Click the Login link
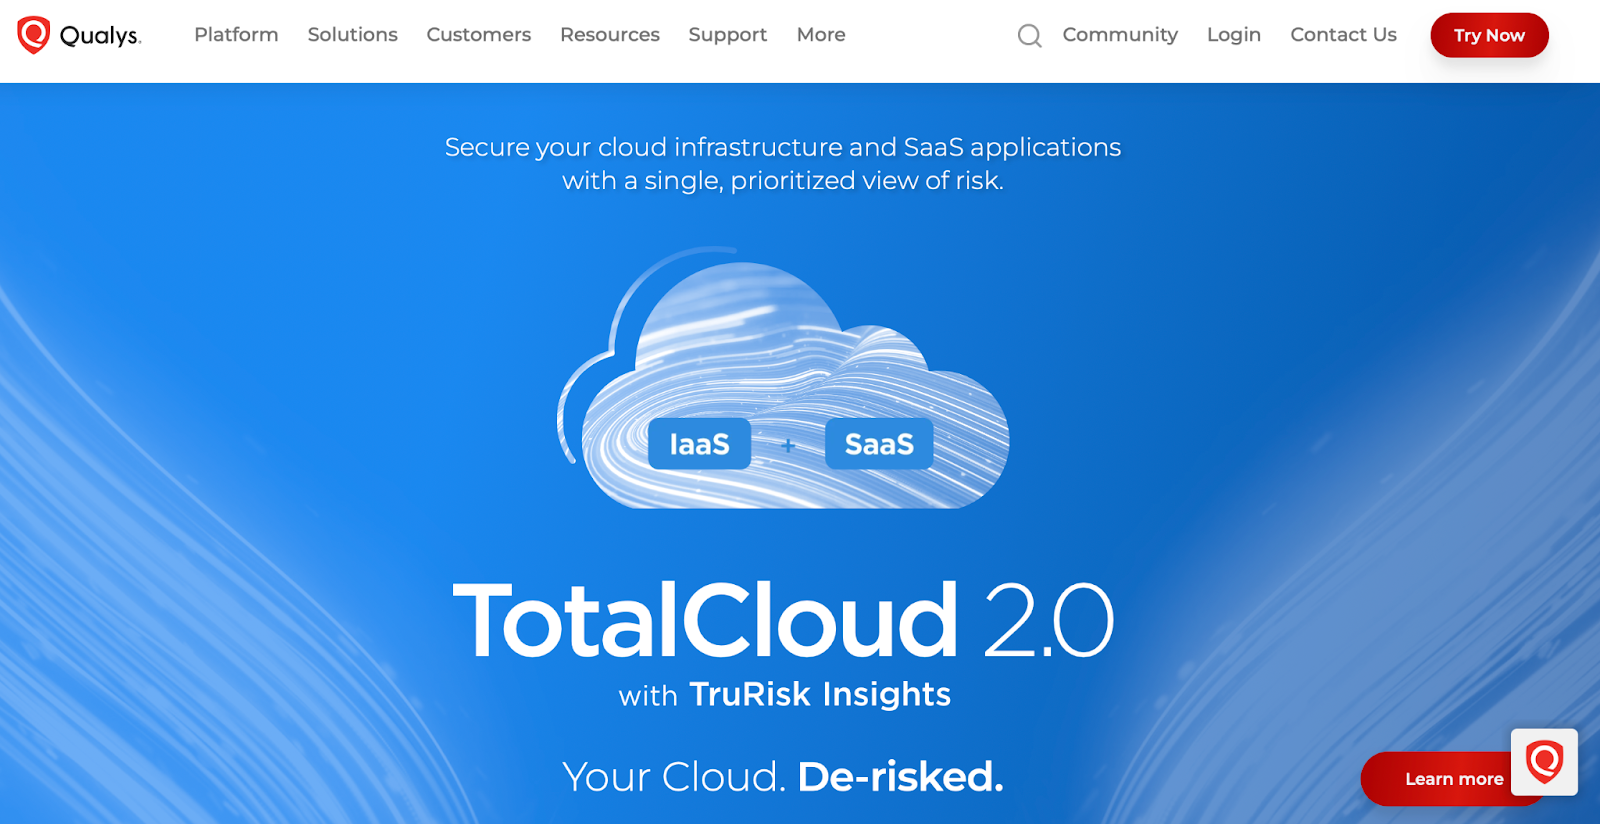Screen dimensions: 1600x824 (x=1233, y=35)
